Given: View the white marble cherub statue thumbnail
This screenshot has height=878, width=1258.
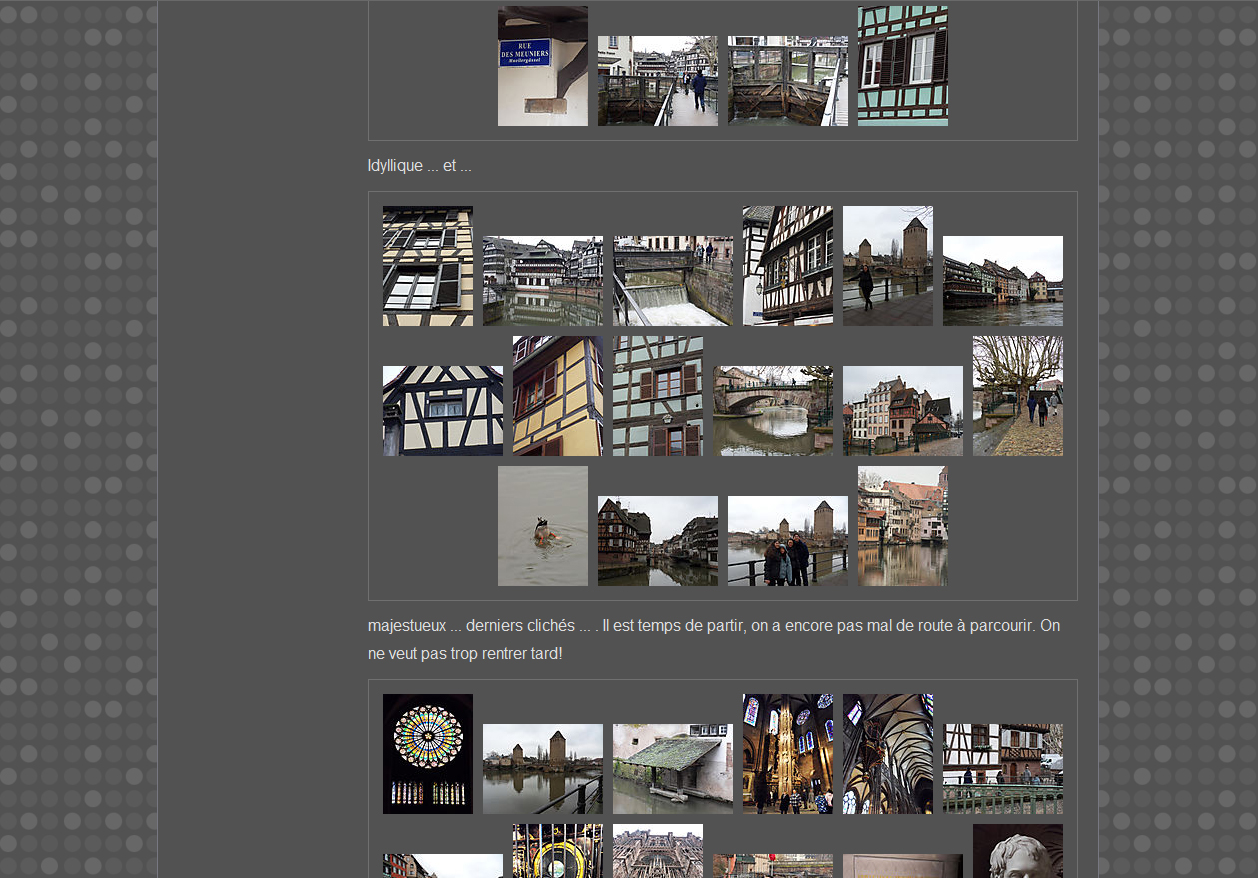Looking at the screenshot, I should (x=1017, y=851).
